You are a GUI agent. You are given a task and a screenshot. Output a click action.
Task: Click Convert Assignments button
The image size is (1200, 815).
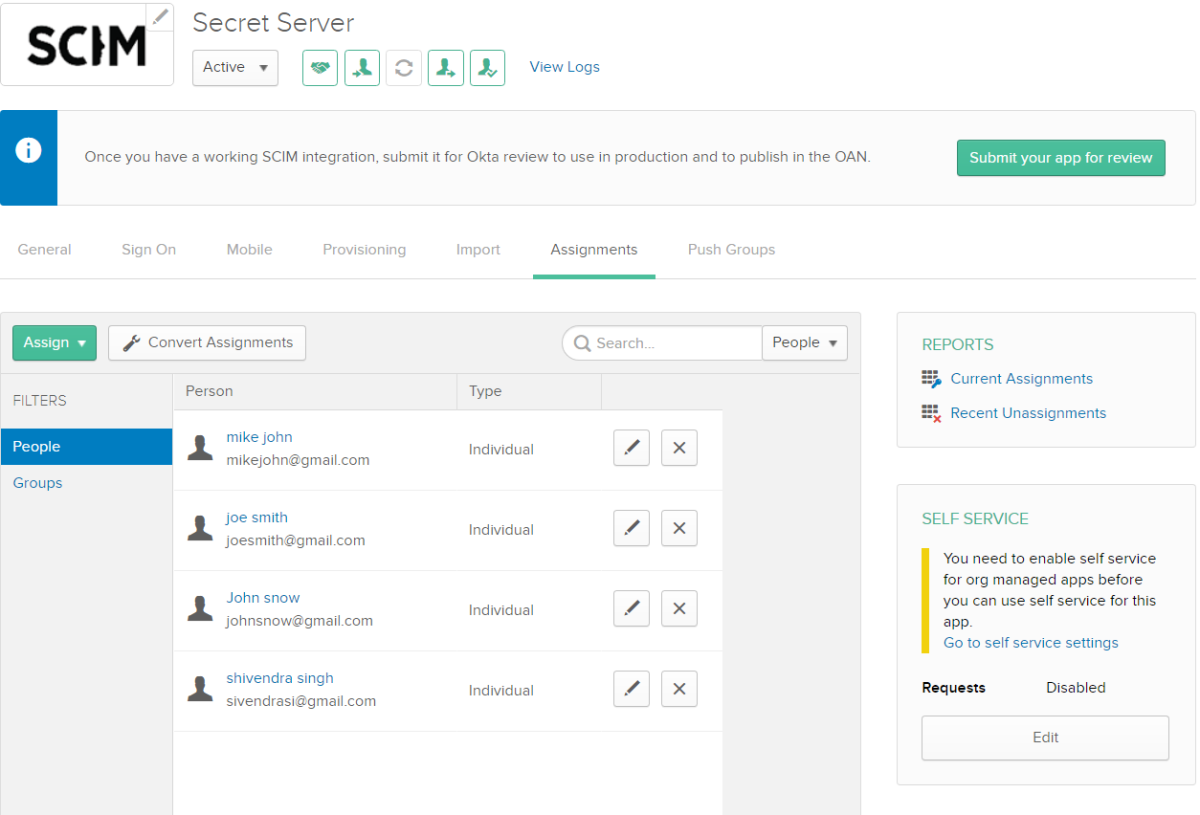click(x=207, y=342)
